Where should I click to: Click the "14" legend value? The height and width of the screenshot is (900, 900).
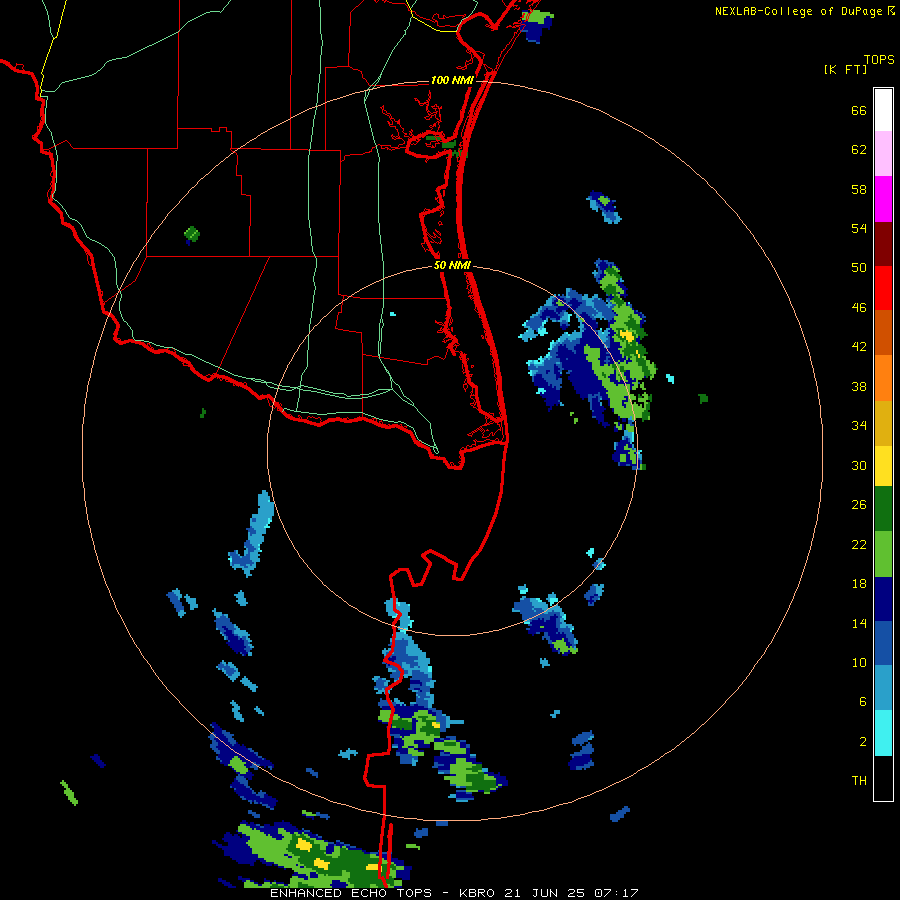pyautogui.click(x=859, y=623)
